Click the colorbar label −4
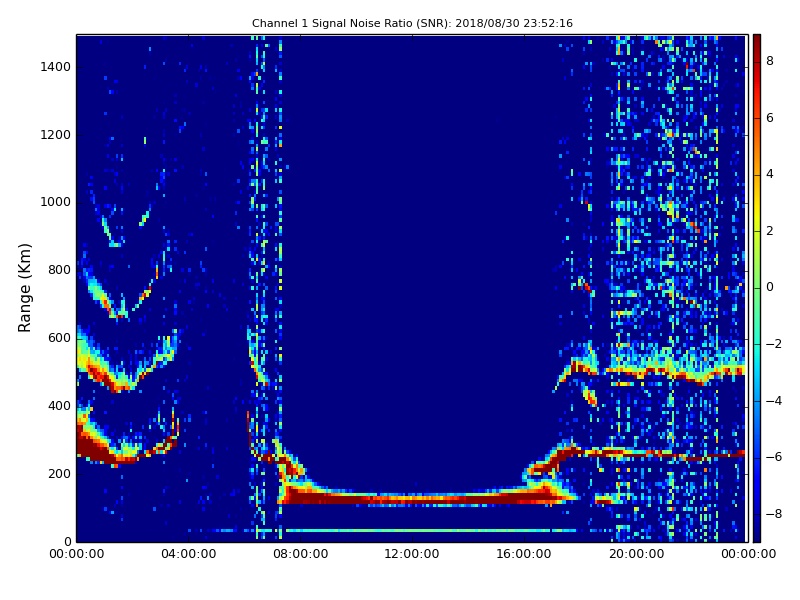 [x=774, y=401]
